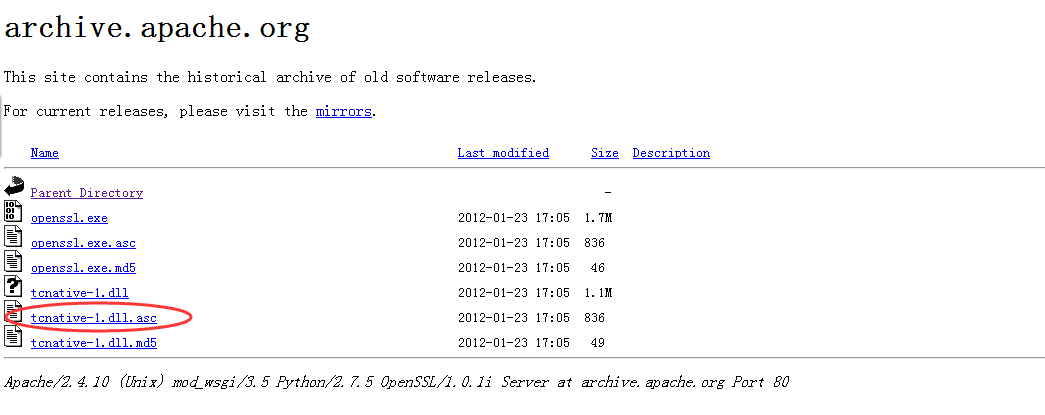Click the file icon beside tcnative-1.dll.asc
This screenshot has height=415, width=1045.
13,312
